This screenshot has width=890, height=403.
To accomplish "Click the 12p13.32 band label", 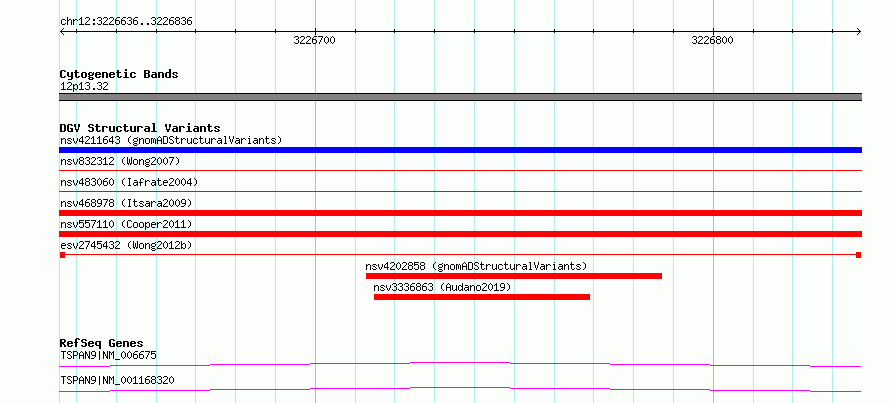I will 84,87.
